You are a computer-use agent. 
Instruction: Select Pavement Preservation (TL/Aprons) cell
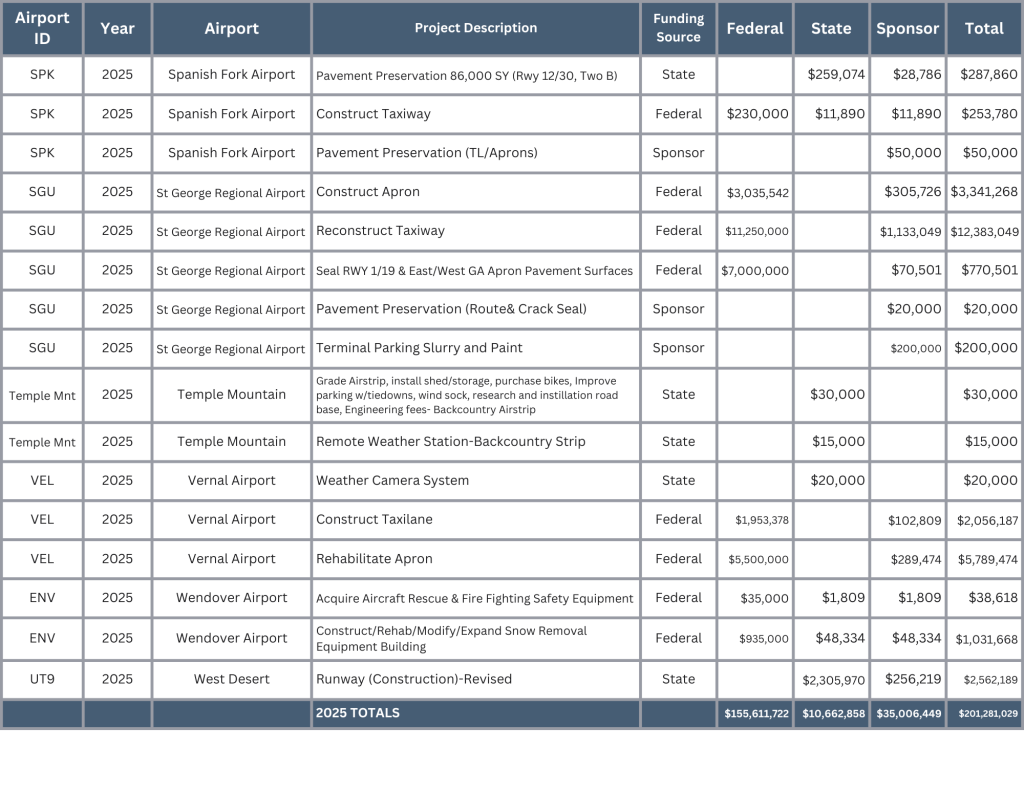coord(475,153)
